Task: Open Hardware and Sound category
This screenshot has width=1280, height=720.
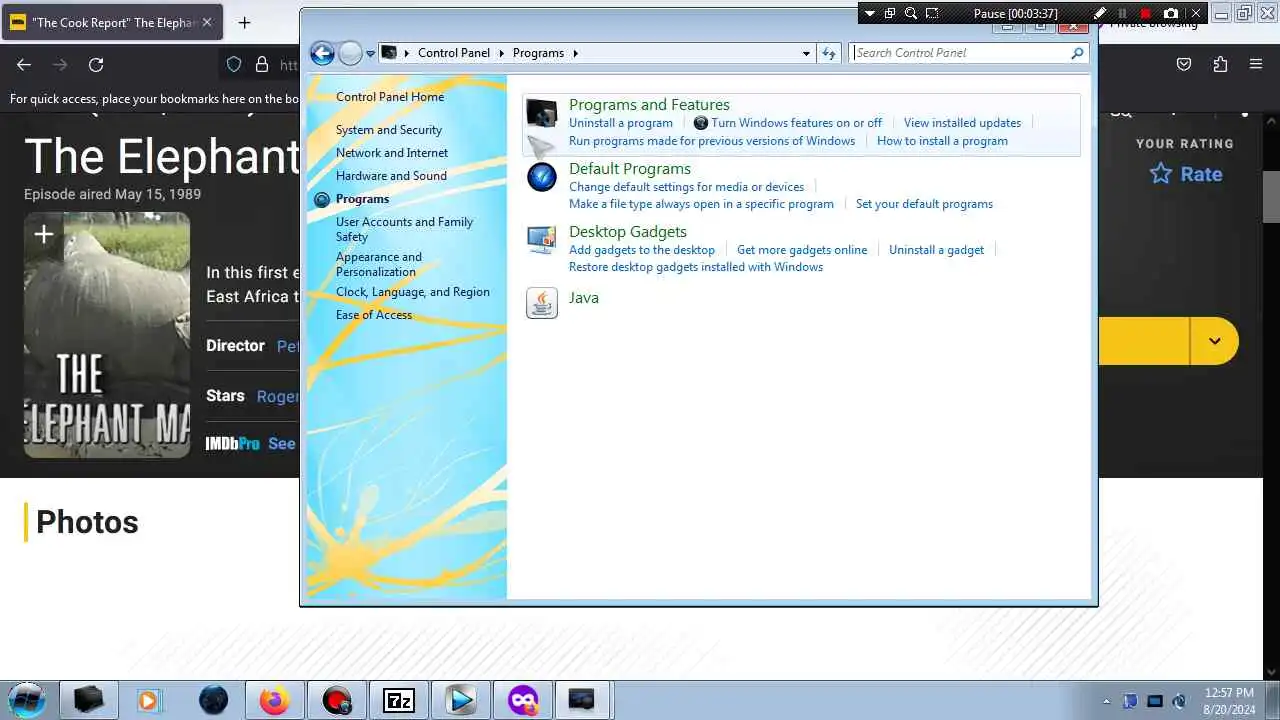Action: pyautogui.click(x=391, y=176)
